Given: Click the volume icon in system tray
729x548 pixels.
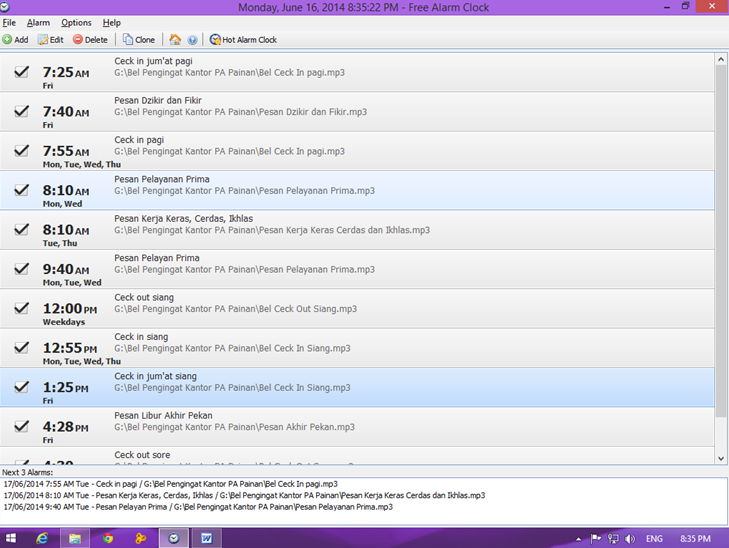Looking at the screenshot, I should click(x=630, y=539).
